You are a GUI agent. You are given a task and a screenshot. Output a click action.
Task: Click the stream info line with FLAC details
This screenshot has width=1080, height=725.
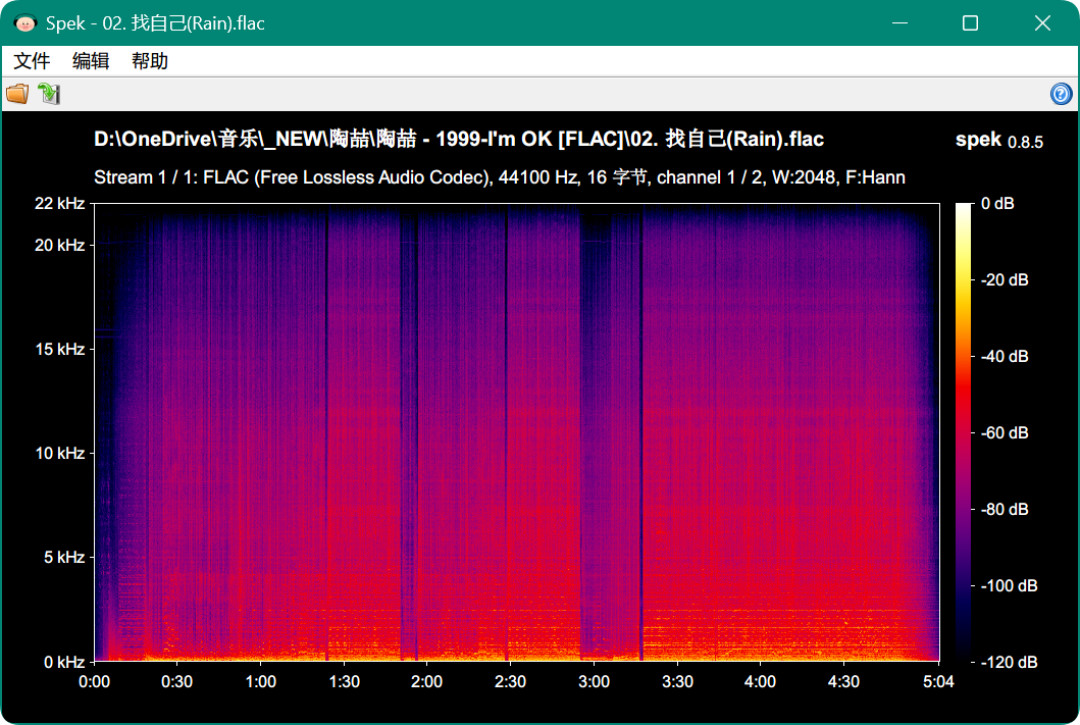click(x=499, y=178)
